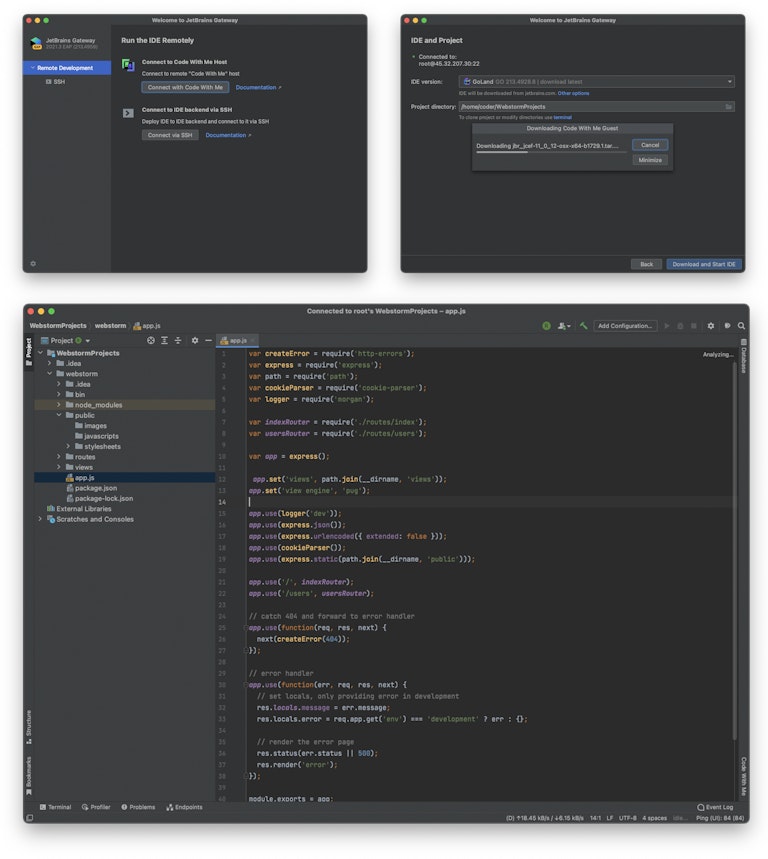Viewport: 768px width, 859px height.
Task: Click the SSH terminal icon in Gateway welcome window
Action: (128, 113)
